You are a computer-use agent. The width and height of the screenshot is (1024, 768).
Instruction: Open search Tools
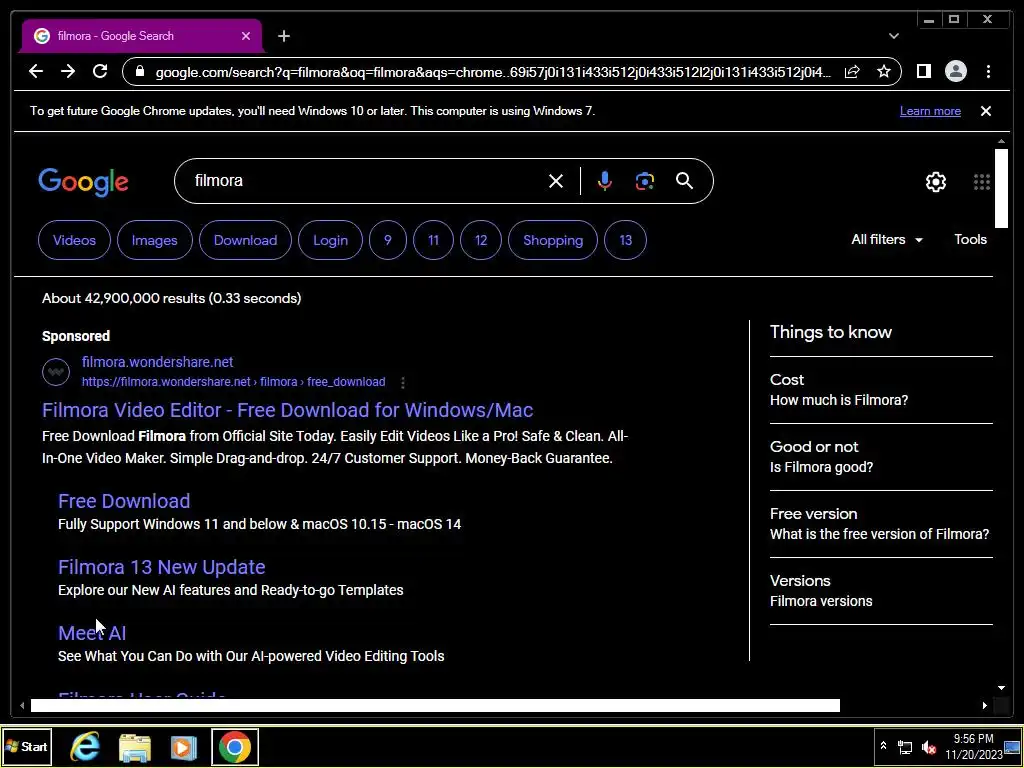(x=970, y=240)
